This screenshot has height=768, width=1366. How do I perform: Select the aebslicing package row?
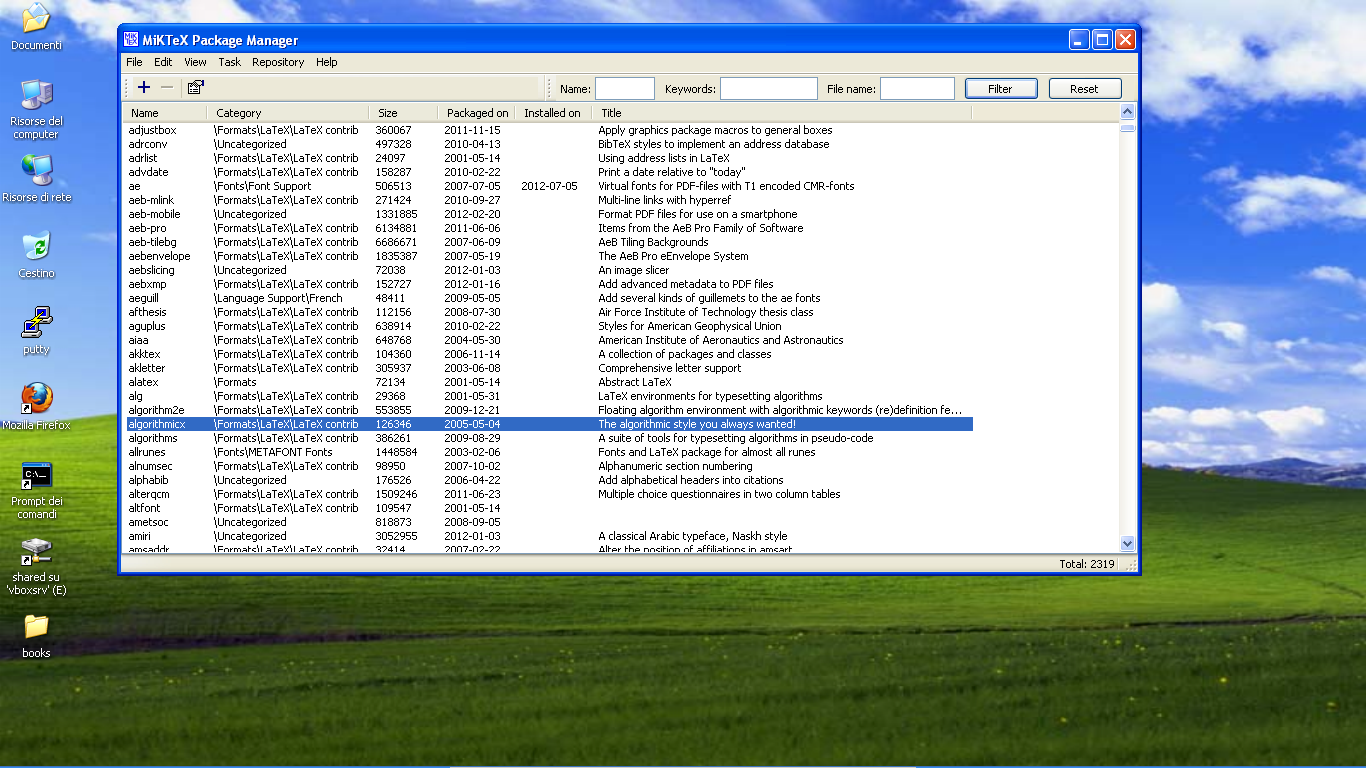(x=548, y=270)
